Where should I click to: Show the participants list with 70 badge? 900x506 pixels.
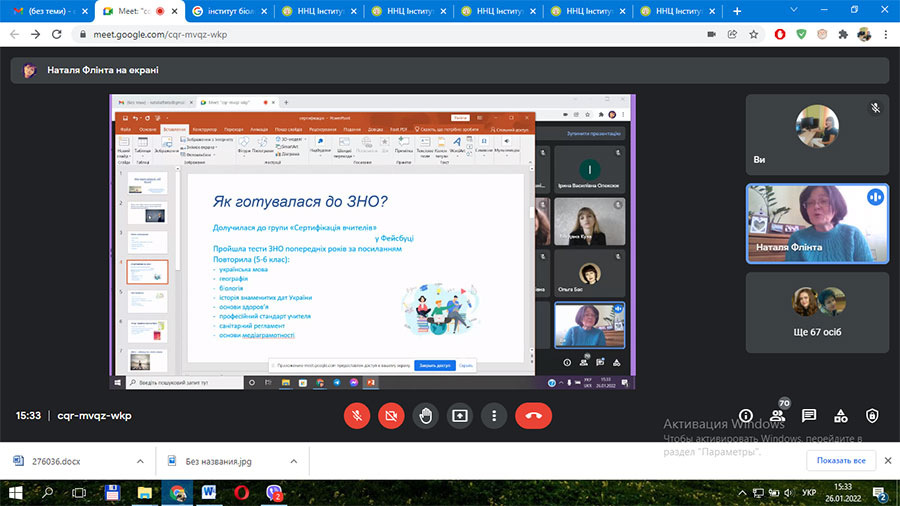point(777,415)
